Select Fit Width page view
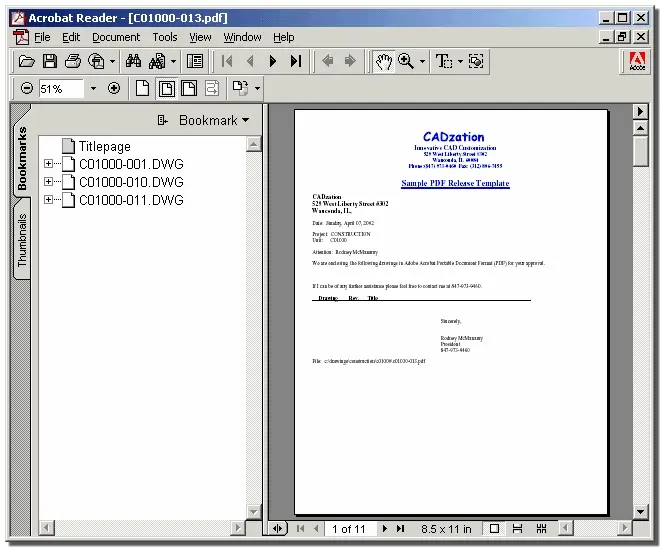Image resolution: width=660 pixels, height=547 pixels. click(189, 88)
